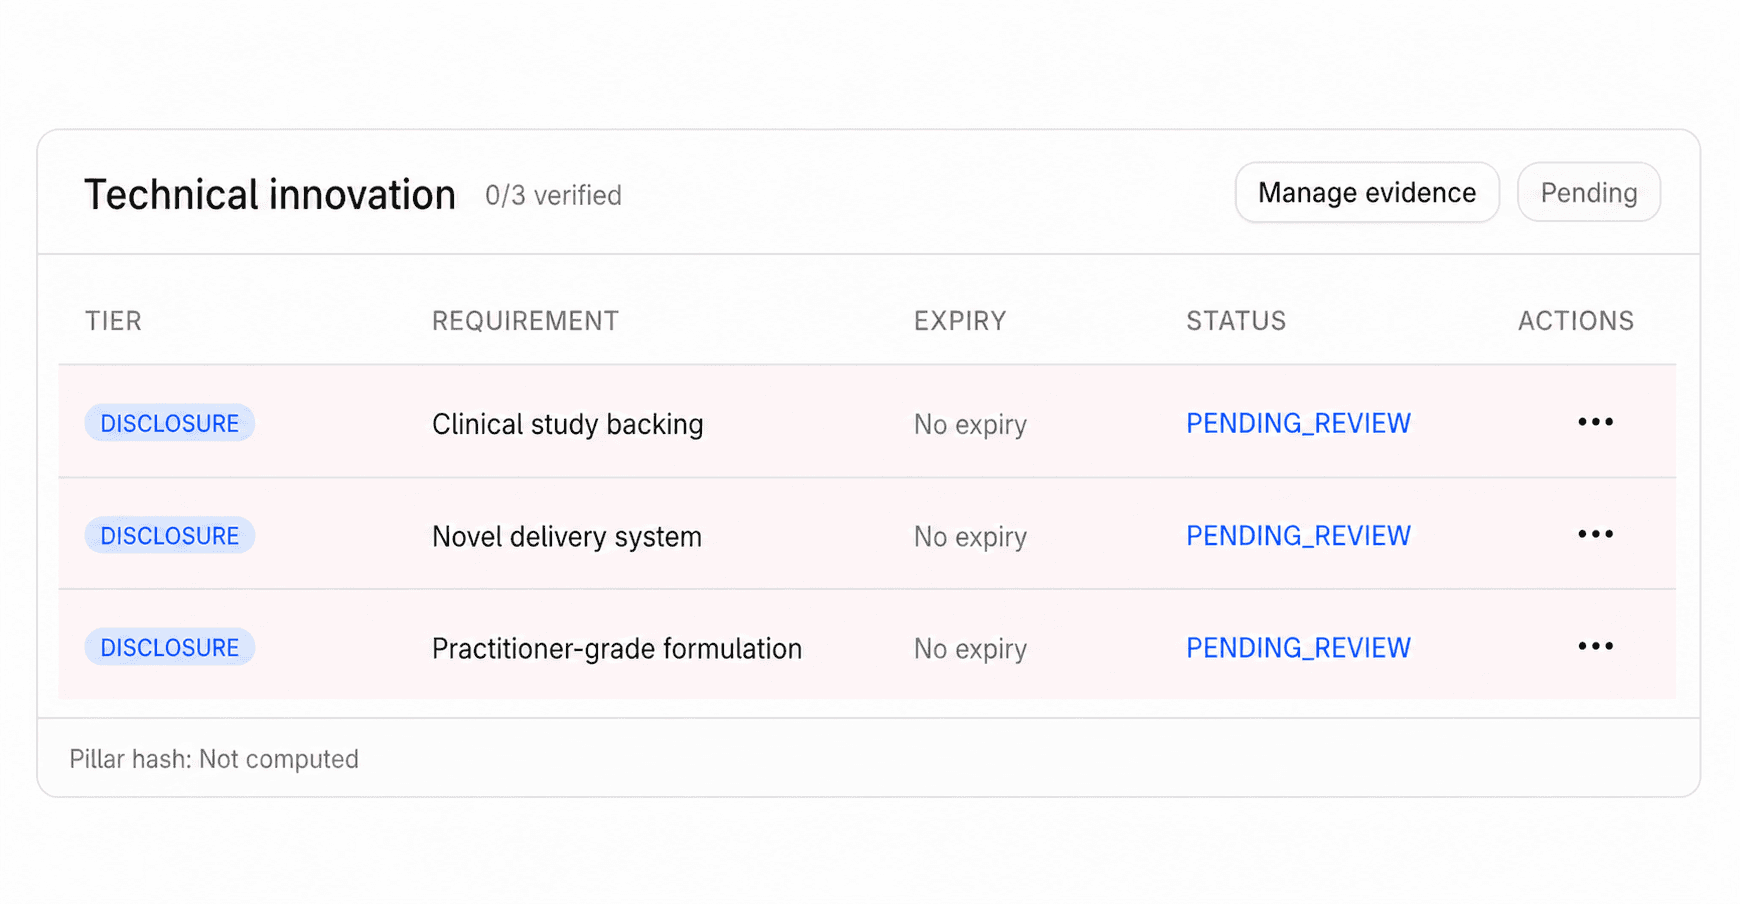The image size is (1740, 904).
Task: Open actions menu for Practitioner-grade formulation
Action: point(1595,646)
